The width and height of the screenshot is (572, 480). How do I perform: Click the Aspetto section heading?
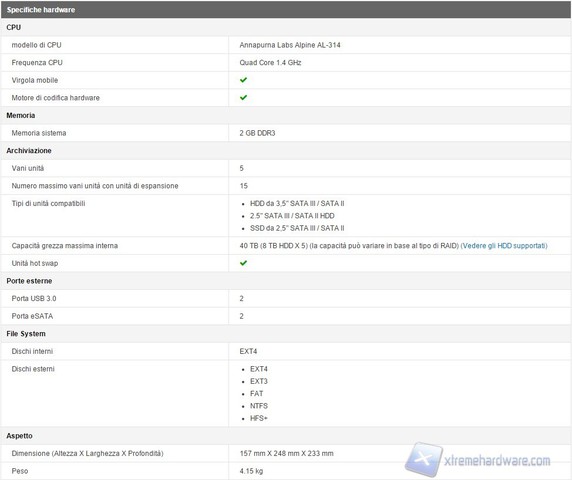click(x=19, y=436)
